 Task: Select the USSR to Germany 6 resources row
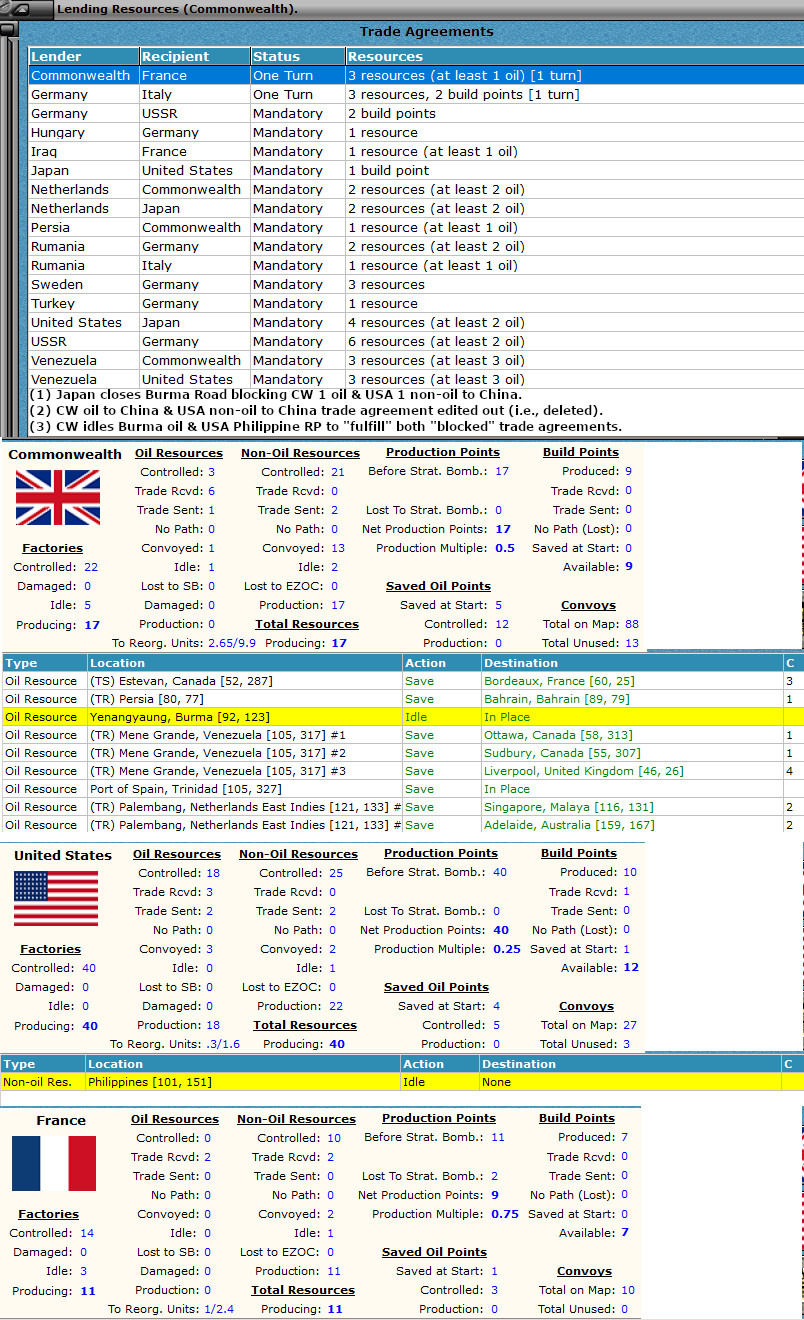coord(415,341)
